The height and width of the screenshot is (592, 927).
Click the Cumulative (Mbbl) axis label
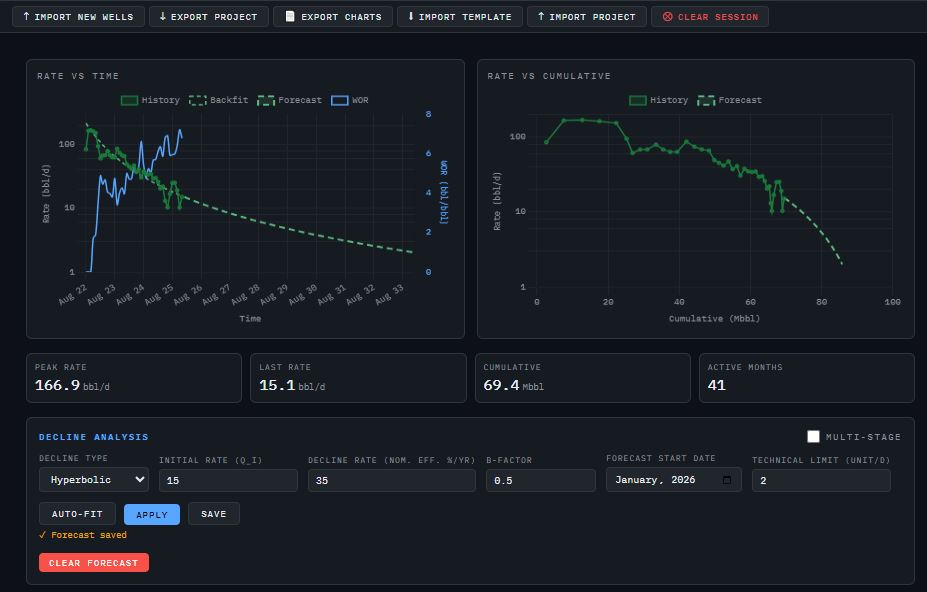point(714,318)
